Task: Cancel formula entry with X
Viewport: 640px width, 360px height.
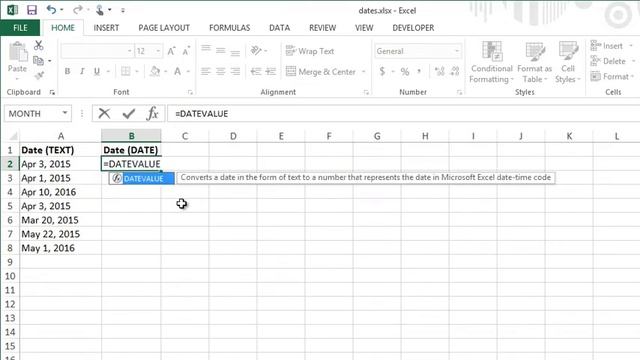Action: point(104,113)
